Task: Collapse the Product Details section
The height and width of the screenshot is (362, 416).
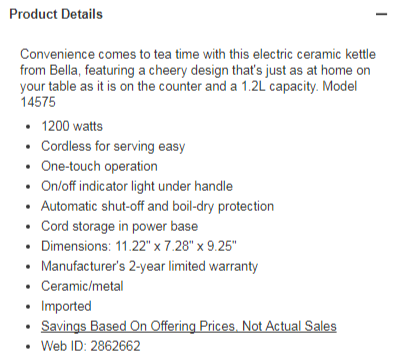Action: coord(381,14)
